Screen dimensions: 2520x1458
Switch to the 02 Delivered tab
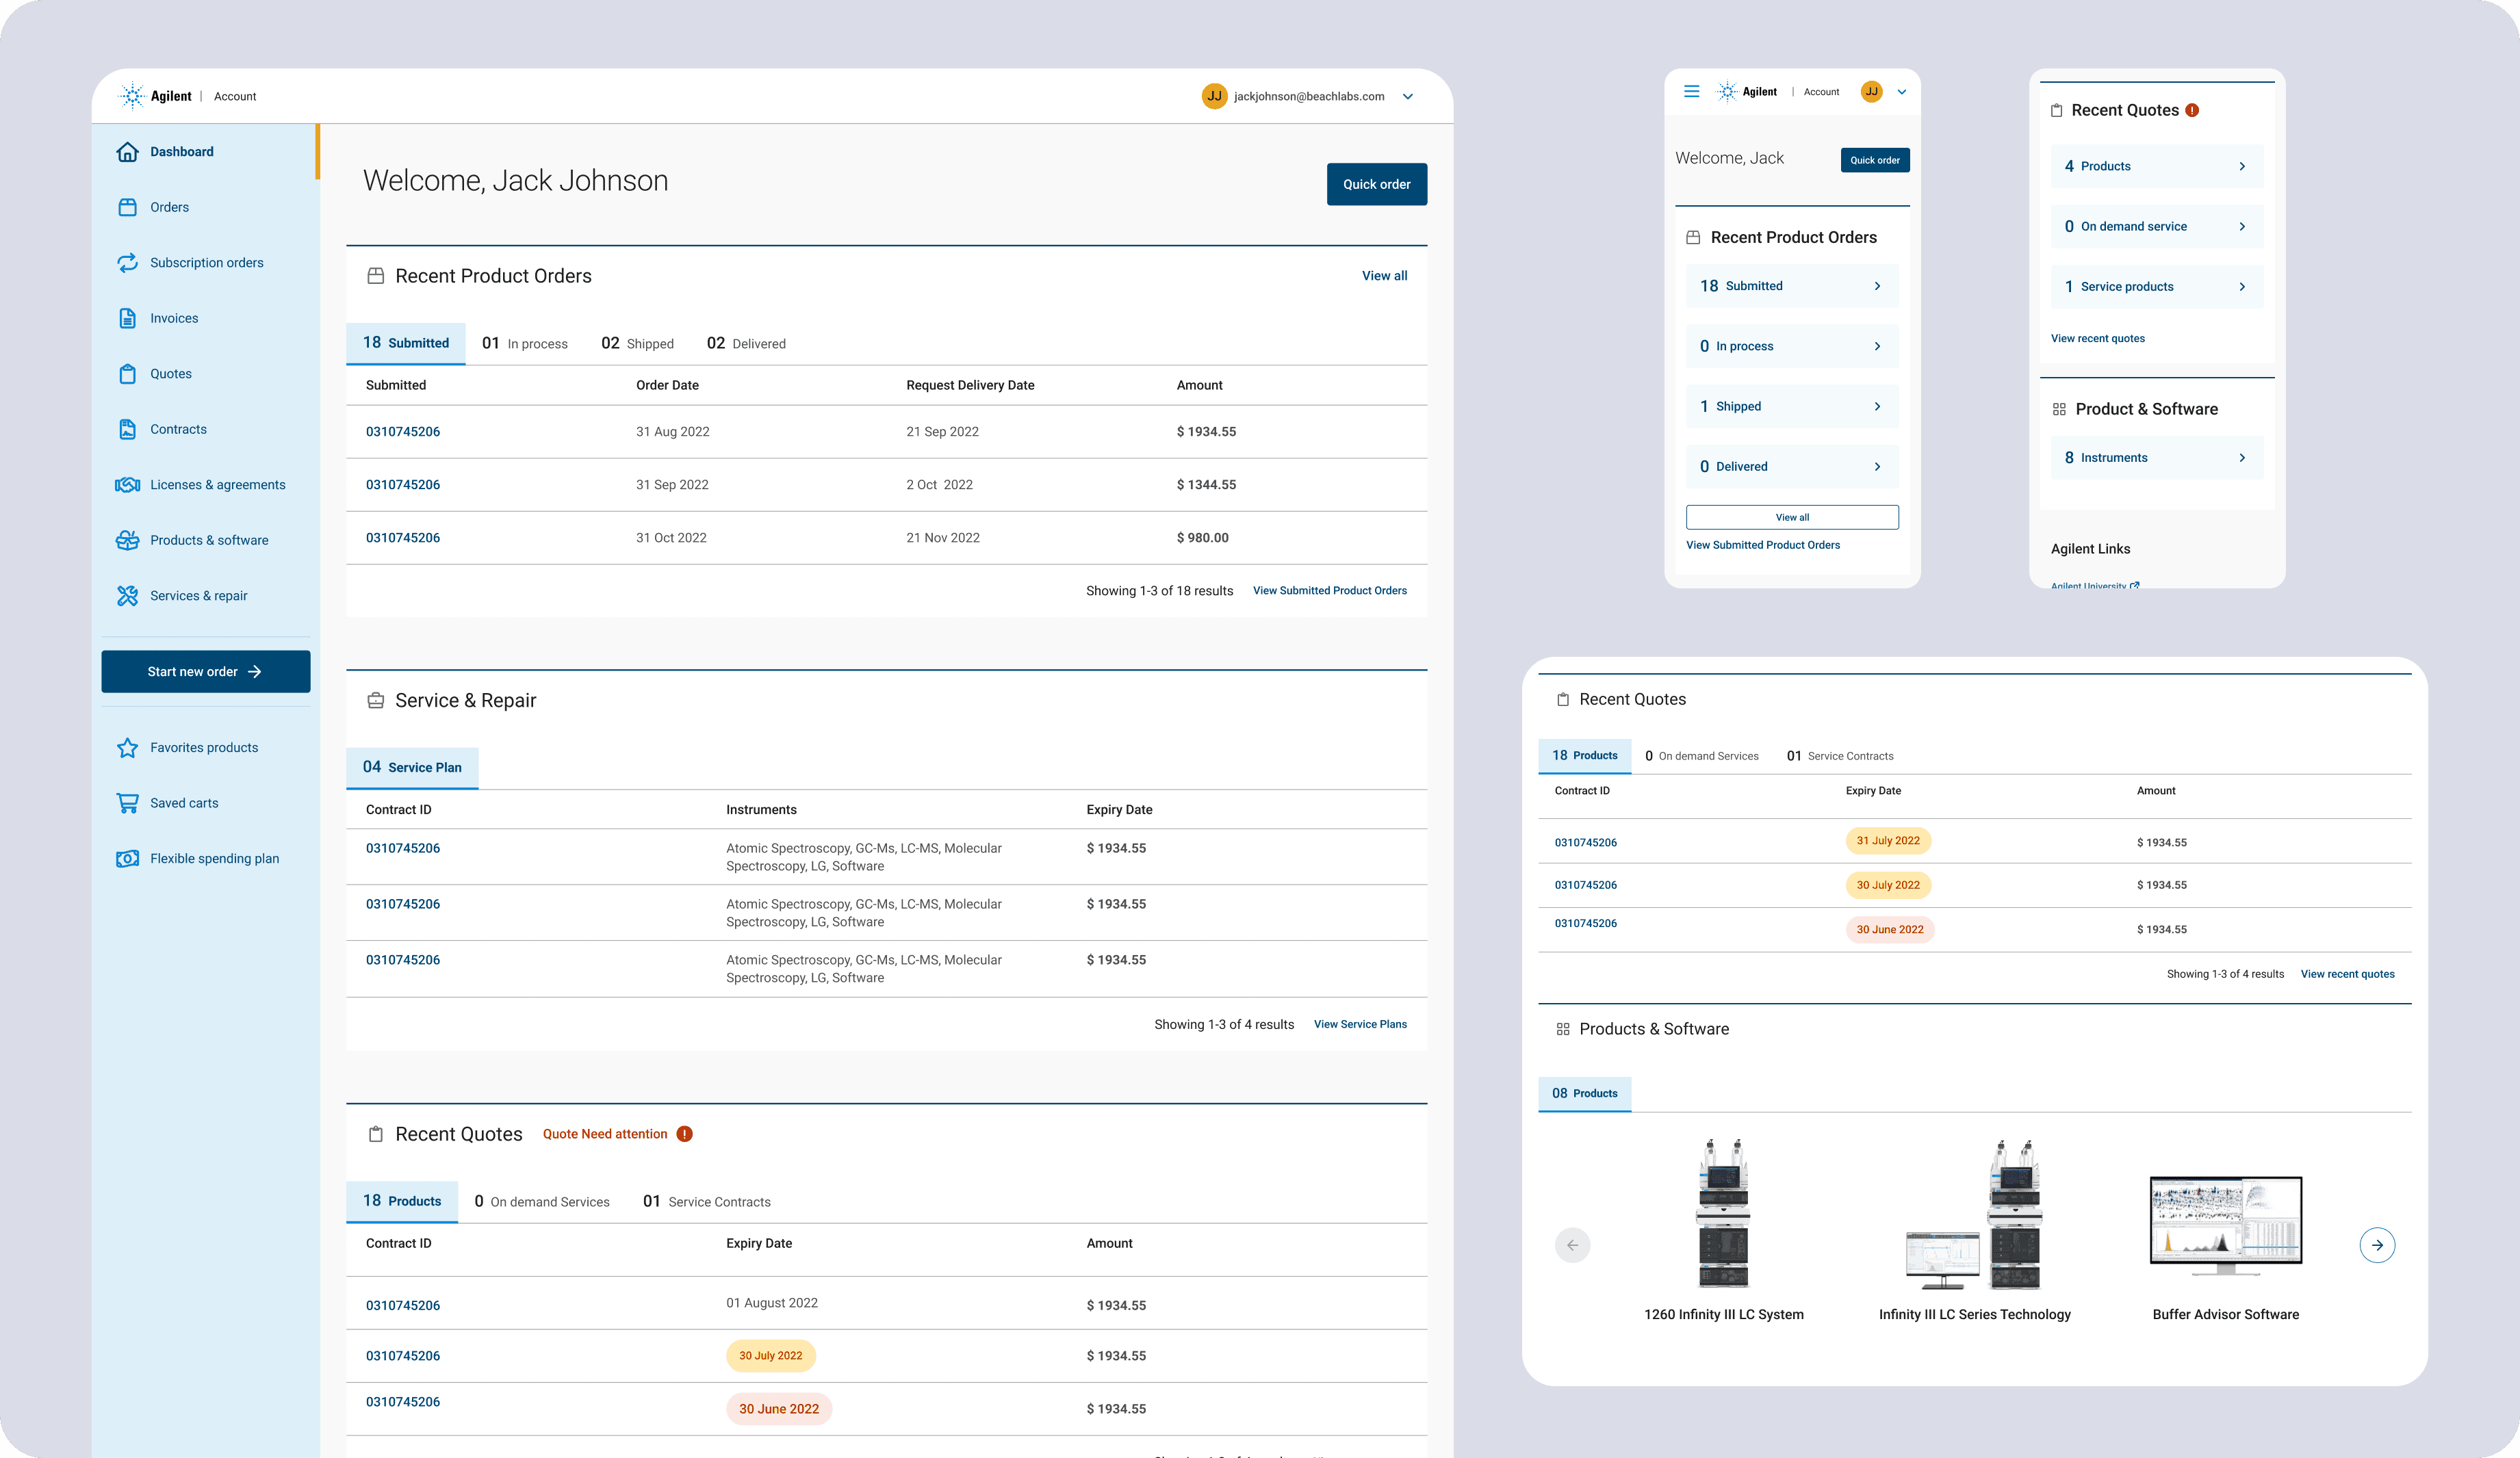coord(746,343)
